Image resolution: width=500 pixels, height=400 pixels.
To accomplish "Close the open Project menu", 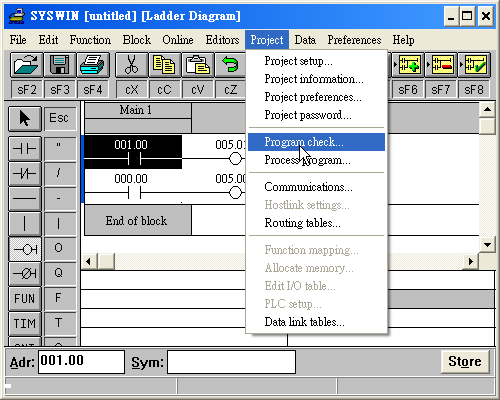I will tap(267, 40).
